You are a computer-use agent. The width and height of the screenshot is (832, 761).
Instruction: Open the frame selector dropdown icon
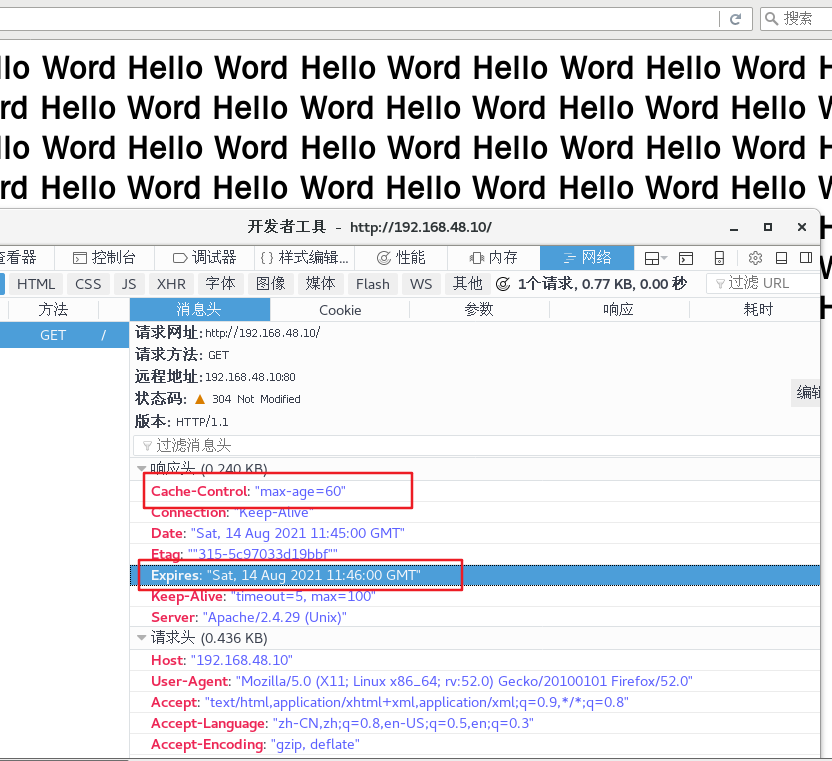click(655, 258)
